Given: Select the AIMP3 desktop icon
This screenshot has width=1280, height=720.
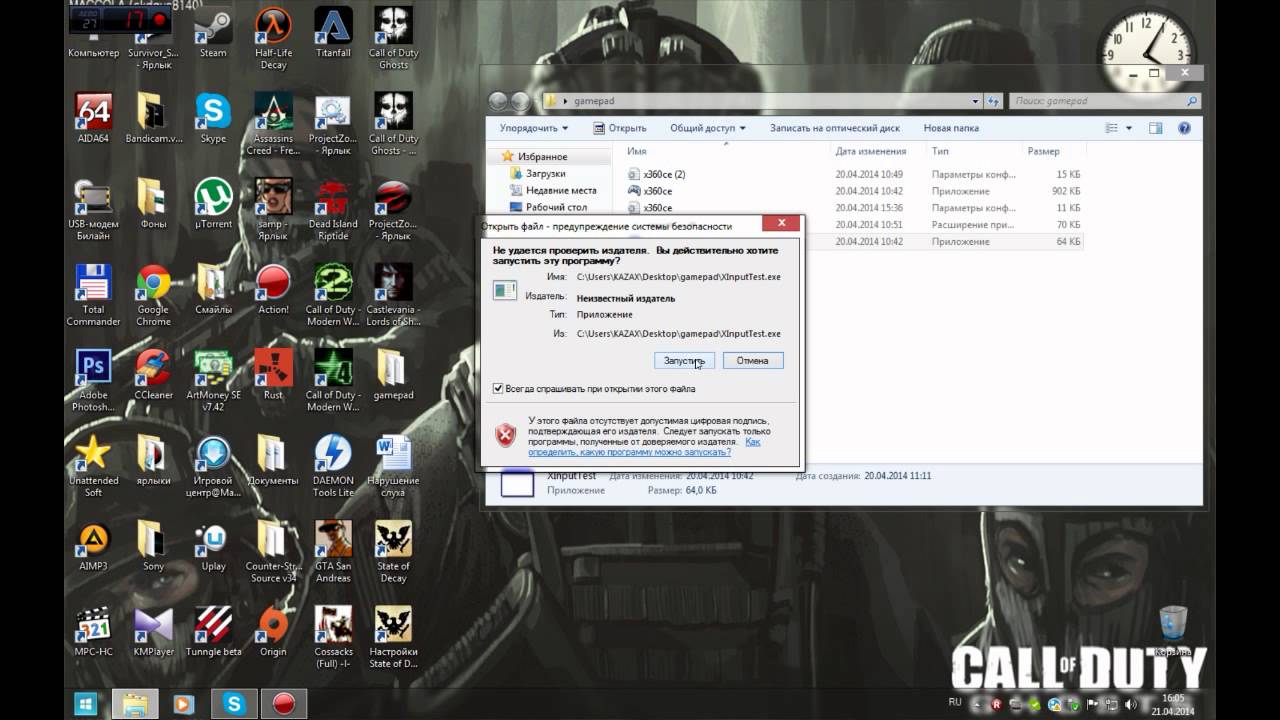Looking at the screenshot, I should click(x=93, y=546).
